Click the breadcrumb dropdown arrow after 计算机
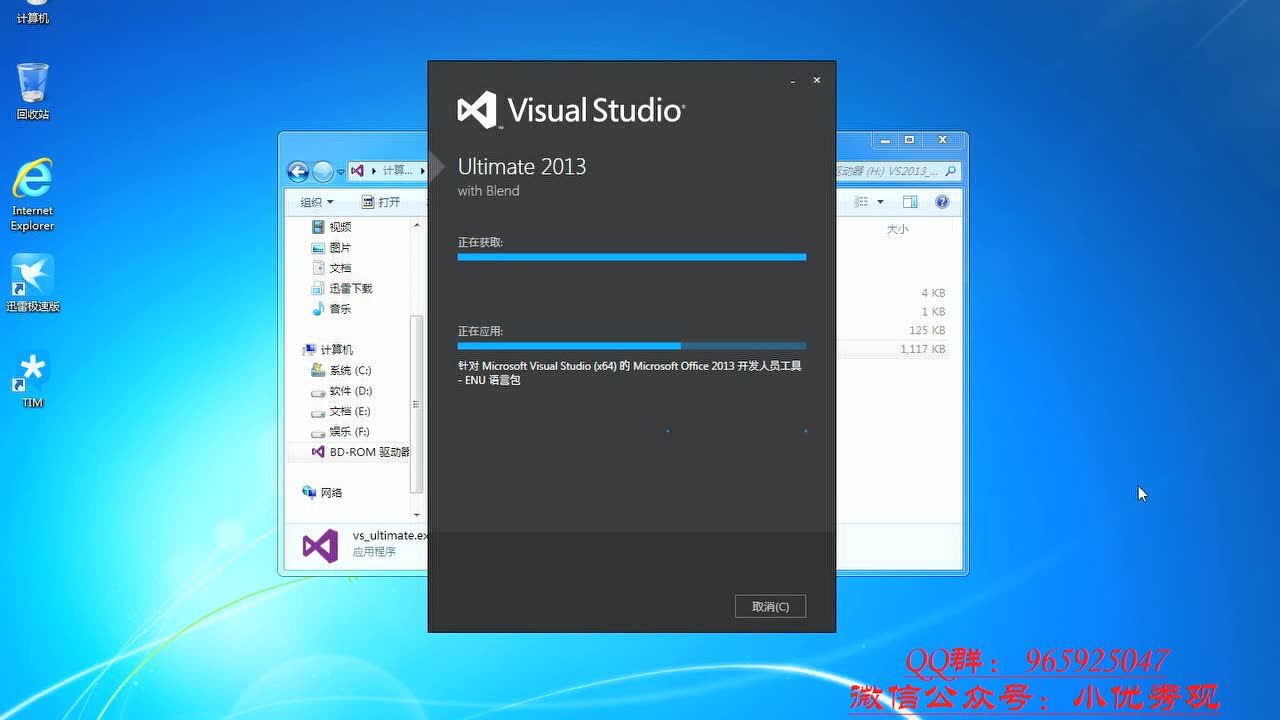The image size is (1280, 720). pos(421,170)
